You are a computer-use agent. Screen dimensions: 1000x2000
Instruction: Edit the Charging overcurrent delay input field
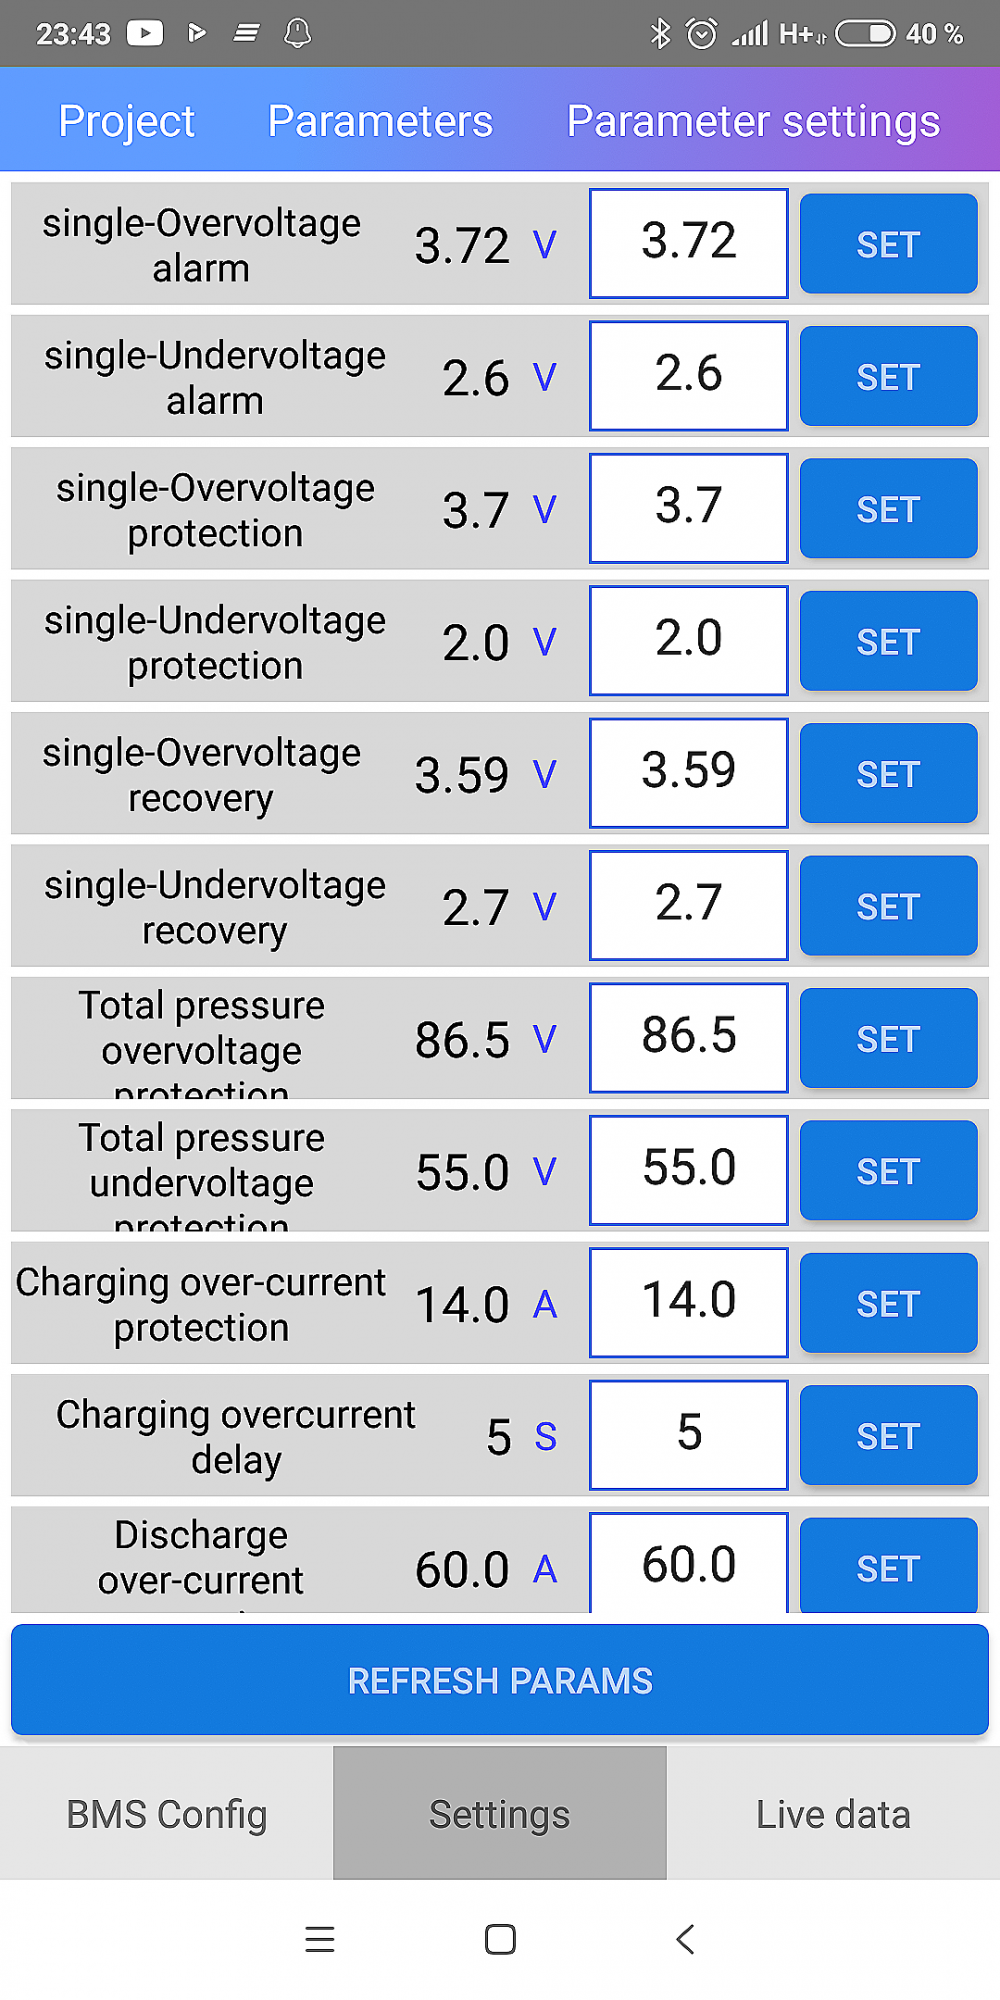pyautogui.click(x=688, y=1435)
